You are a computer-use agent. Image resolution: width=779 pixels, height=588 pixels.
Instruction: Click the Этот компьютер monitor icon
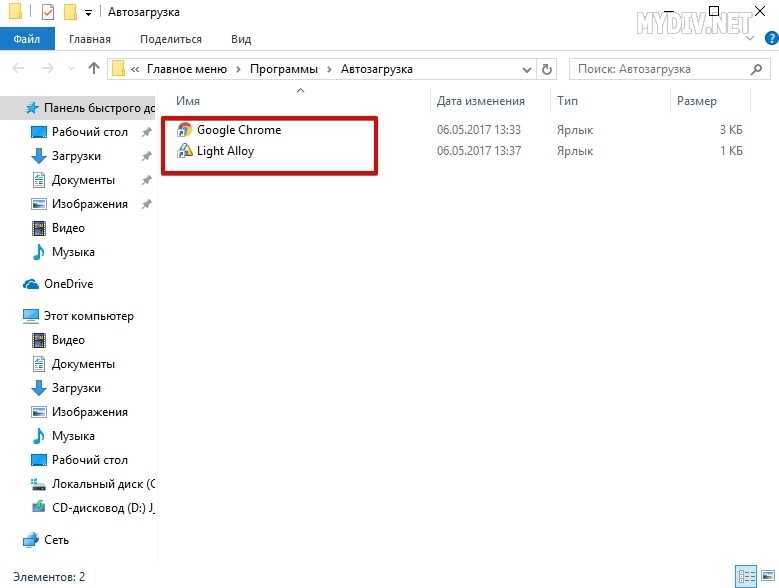(x=31, y=316)
